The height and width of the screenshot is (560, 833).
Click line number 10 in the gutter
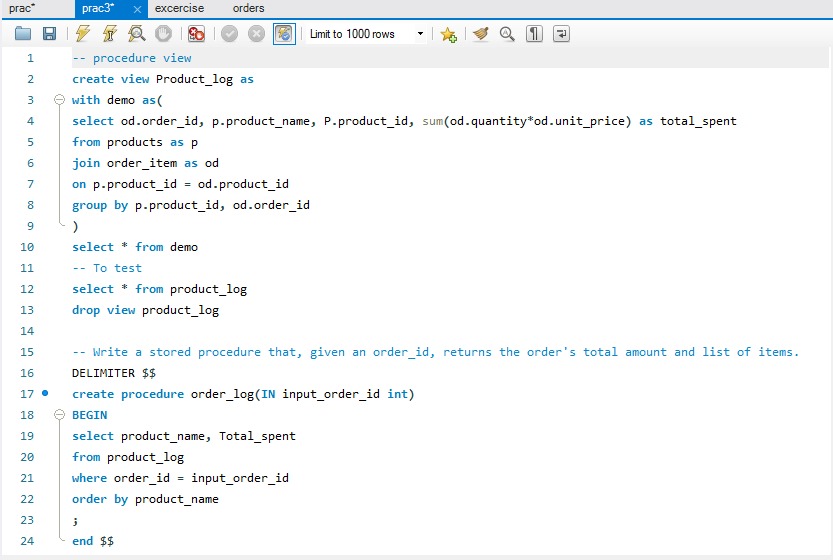[27, 247]
